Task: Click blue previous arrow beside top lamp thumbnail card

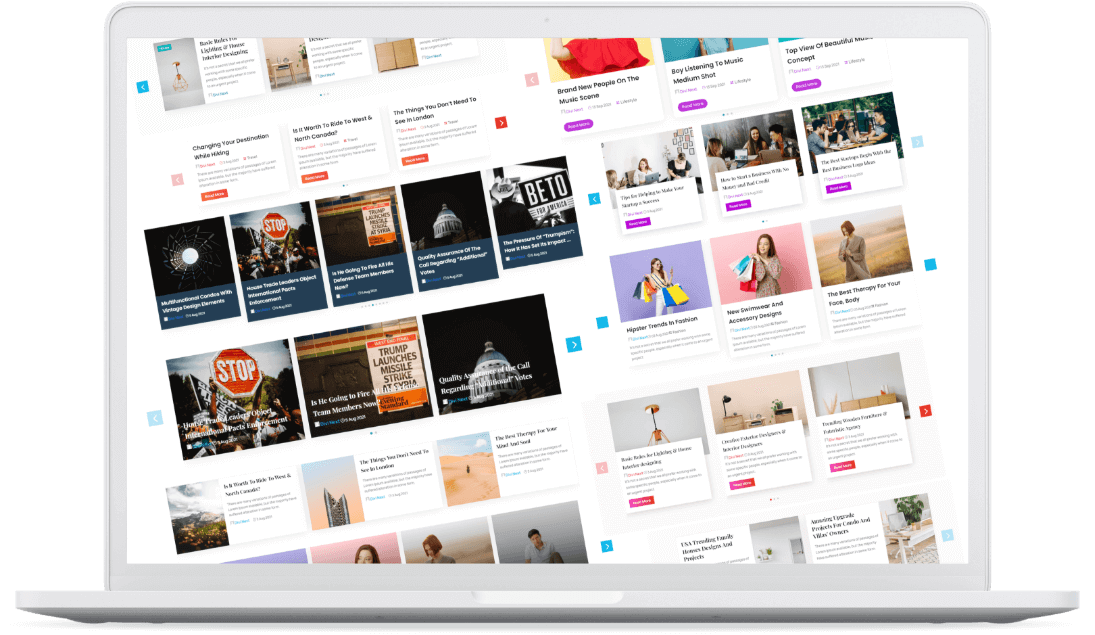Action: tap(142, 87)
